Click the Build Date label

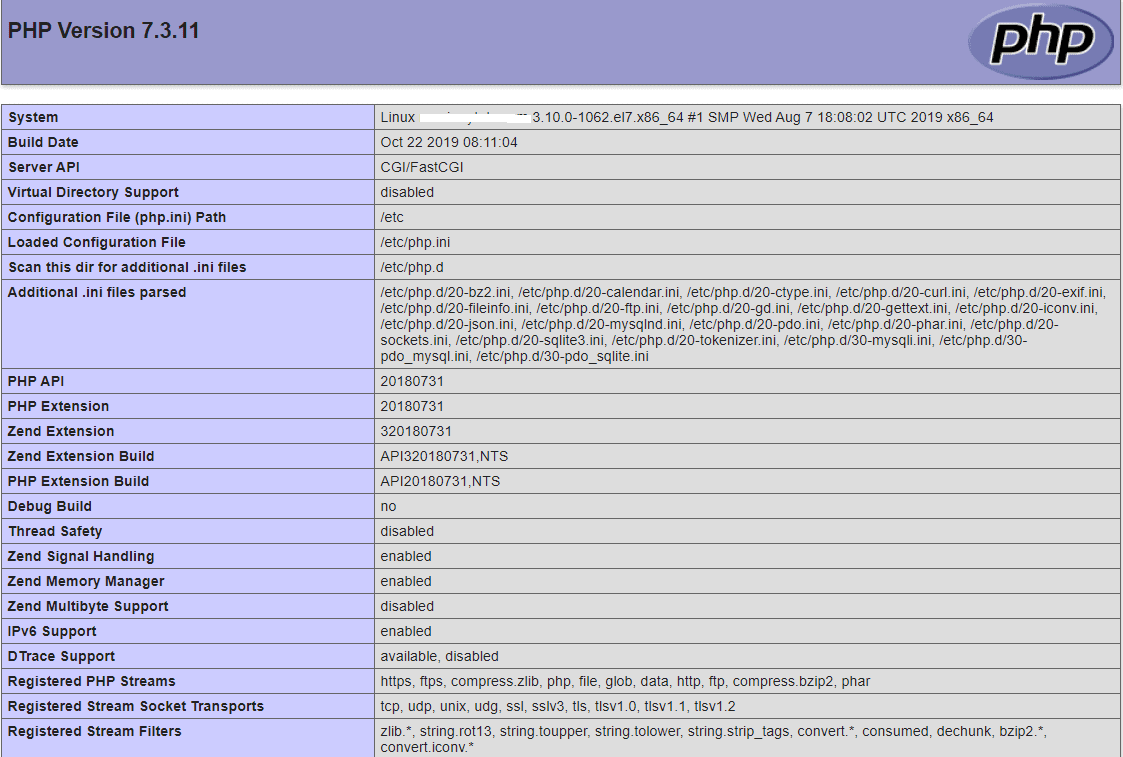(x=43, y=143)
